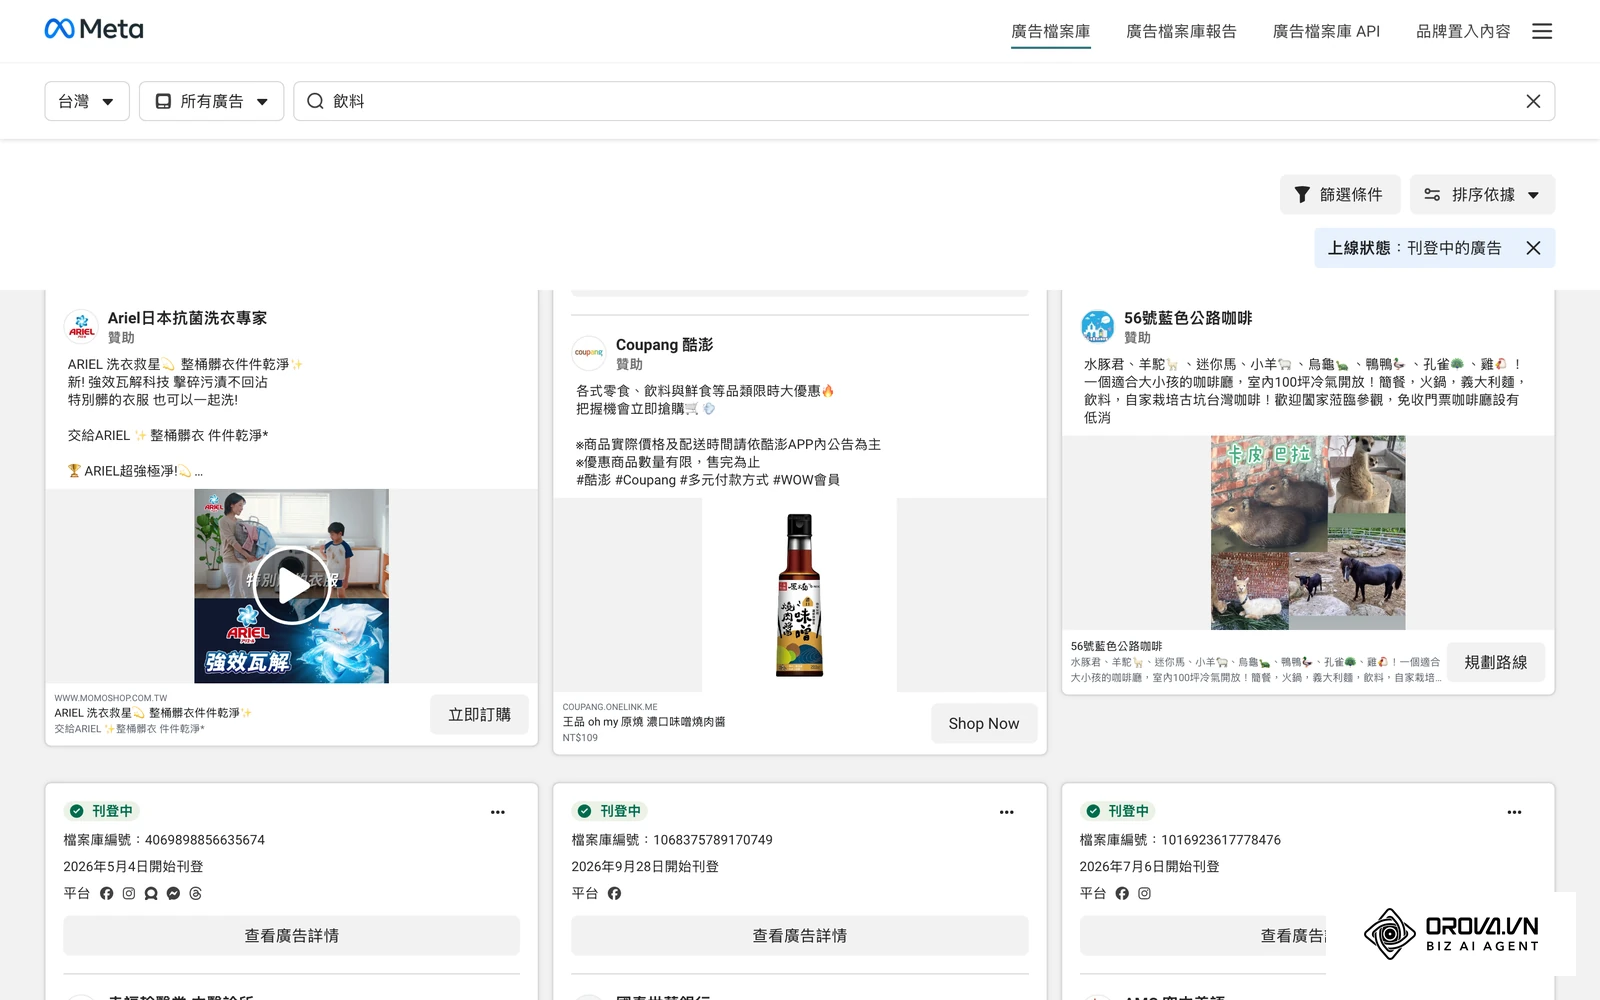This screenshot has width=1600, height=1000.
Task: Click the Audience Network icon in the Ariel ad
Action: tap(151, 893)
